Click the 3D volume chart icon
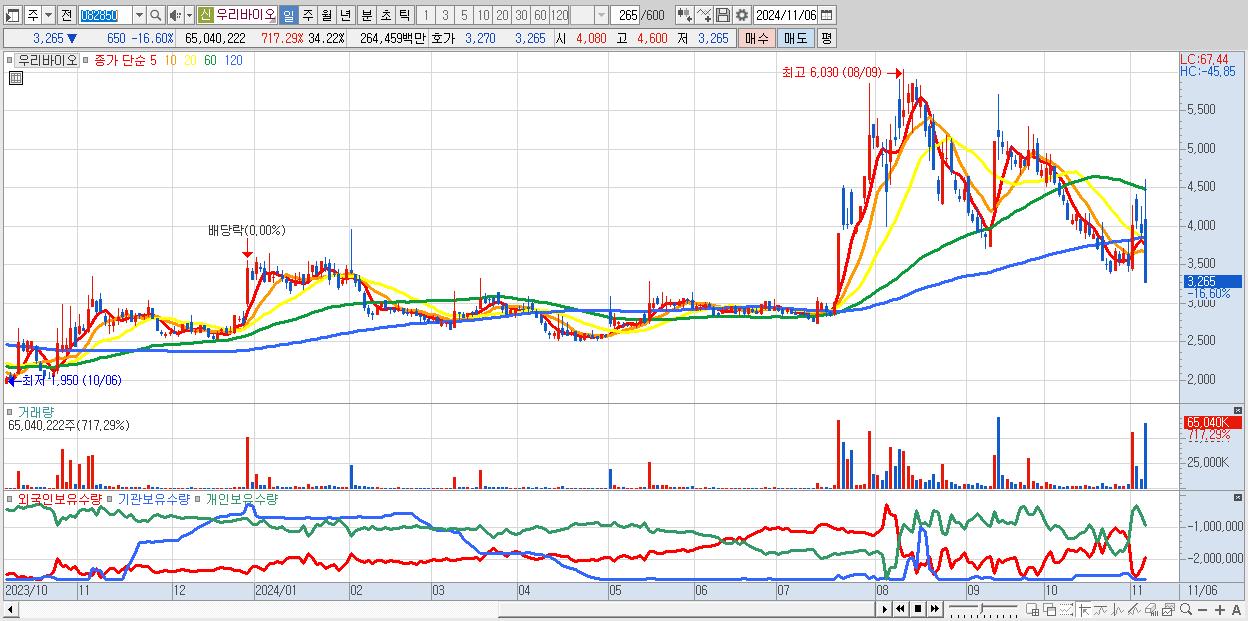This screenshot has width=1248, height=621. click(1152, 609)
